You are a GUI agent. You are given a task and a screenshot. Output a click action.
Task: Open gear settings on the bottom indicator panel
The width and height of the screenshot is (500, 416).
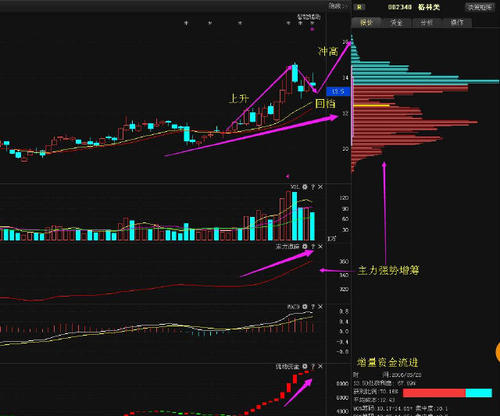pyautogui.click(x=305, y=366)
